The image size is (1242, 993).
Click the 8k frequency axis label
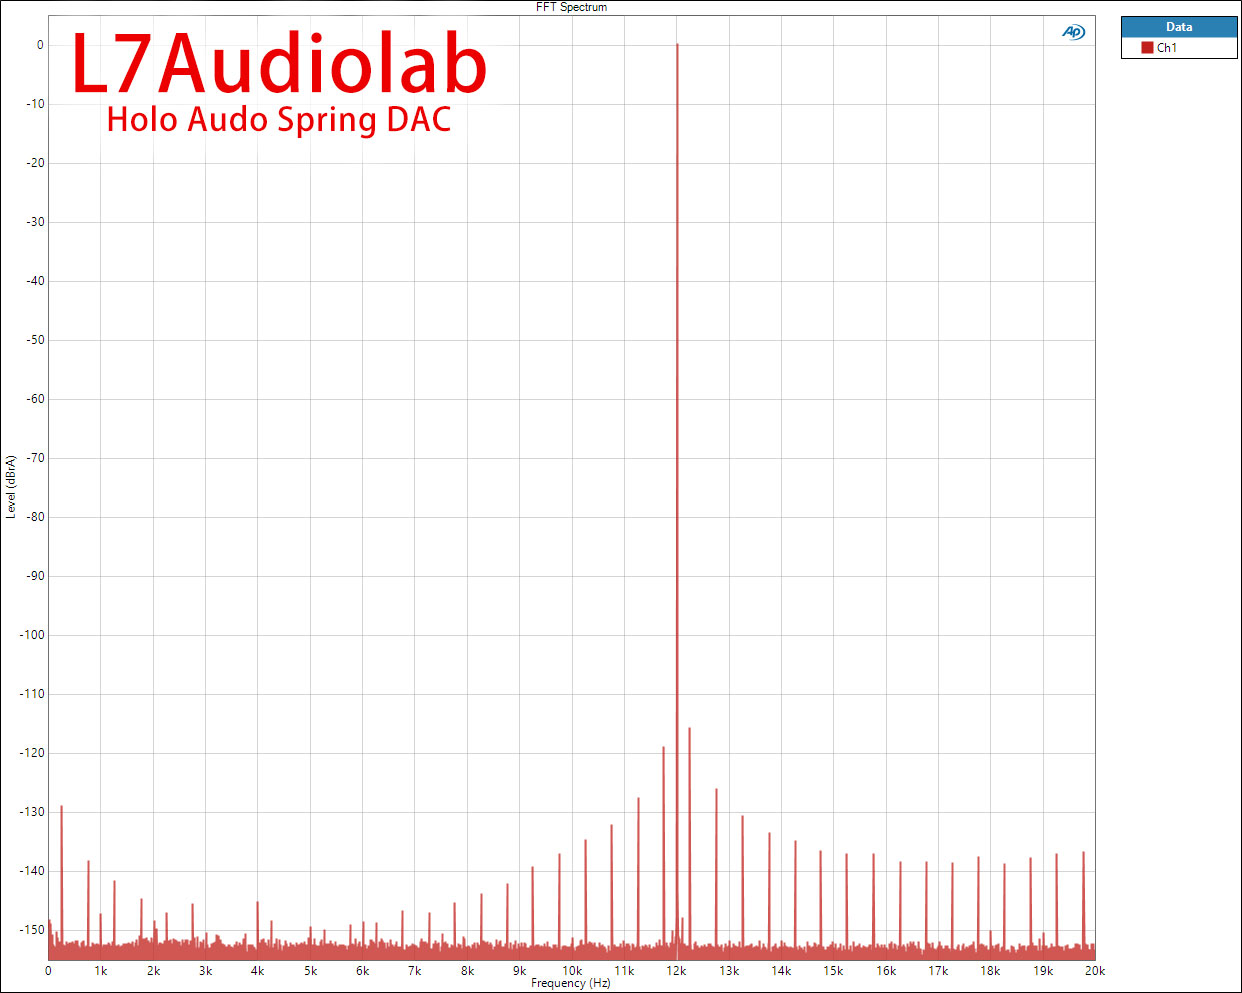(467, 971)
